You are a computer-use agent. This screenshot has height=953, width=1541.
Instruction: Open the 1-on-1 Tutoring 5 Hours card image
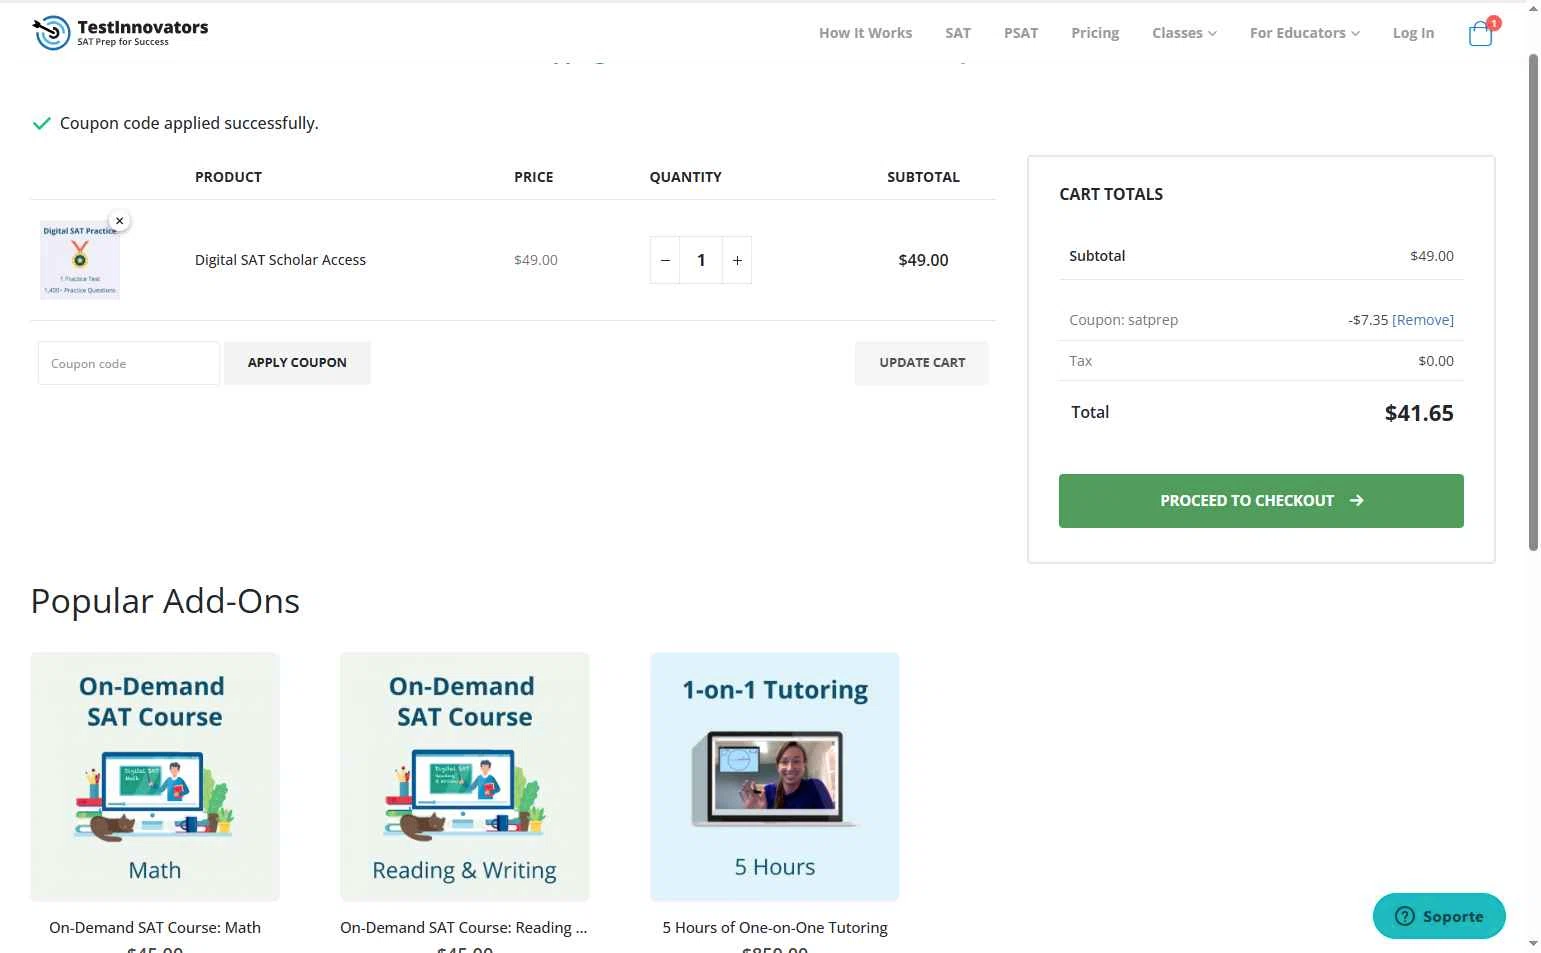coord(775,777)
